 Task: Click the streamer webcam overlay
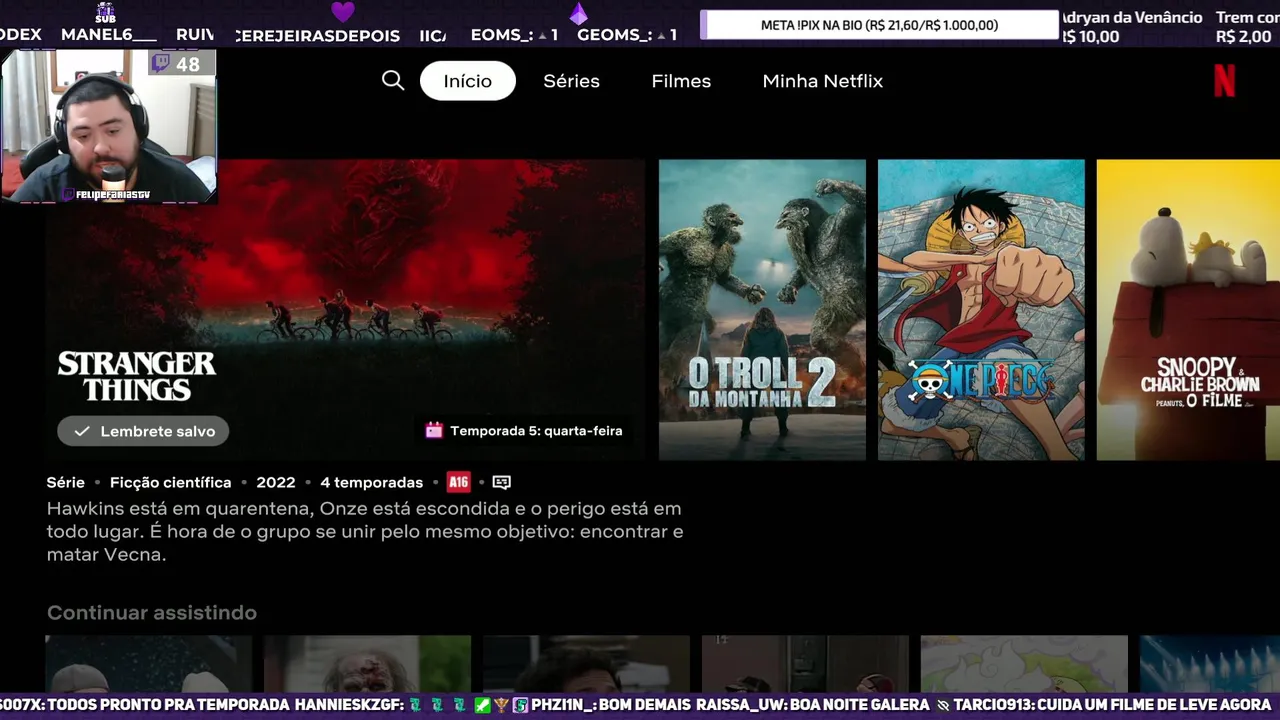pyautogui.click(x=108, y=126)
